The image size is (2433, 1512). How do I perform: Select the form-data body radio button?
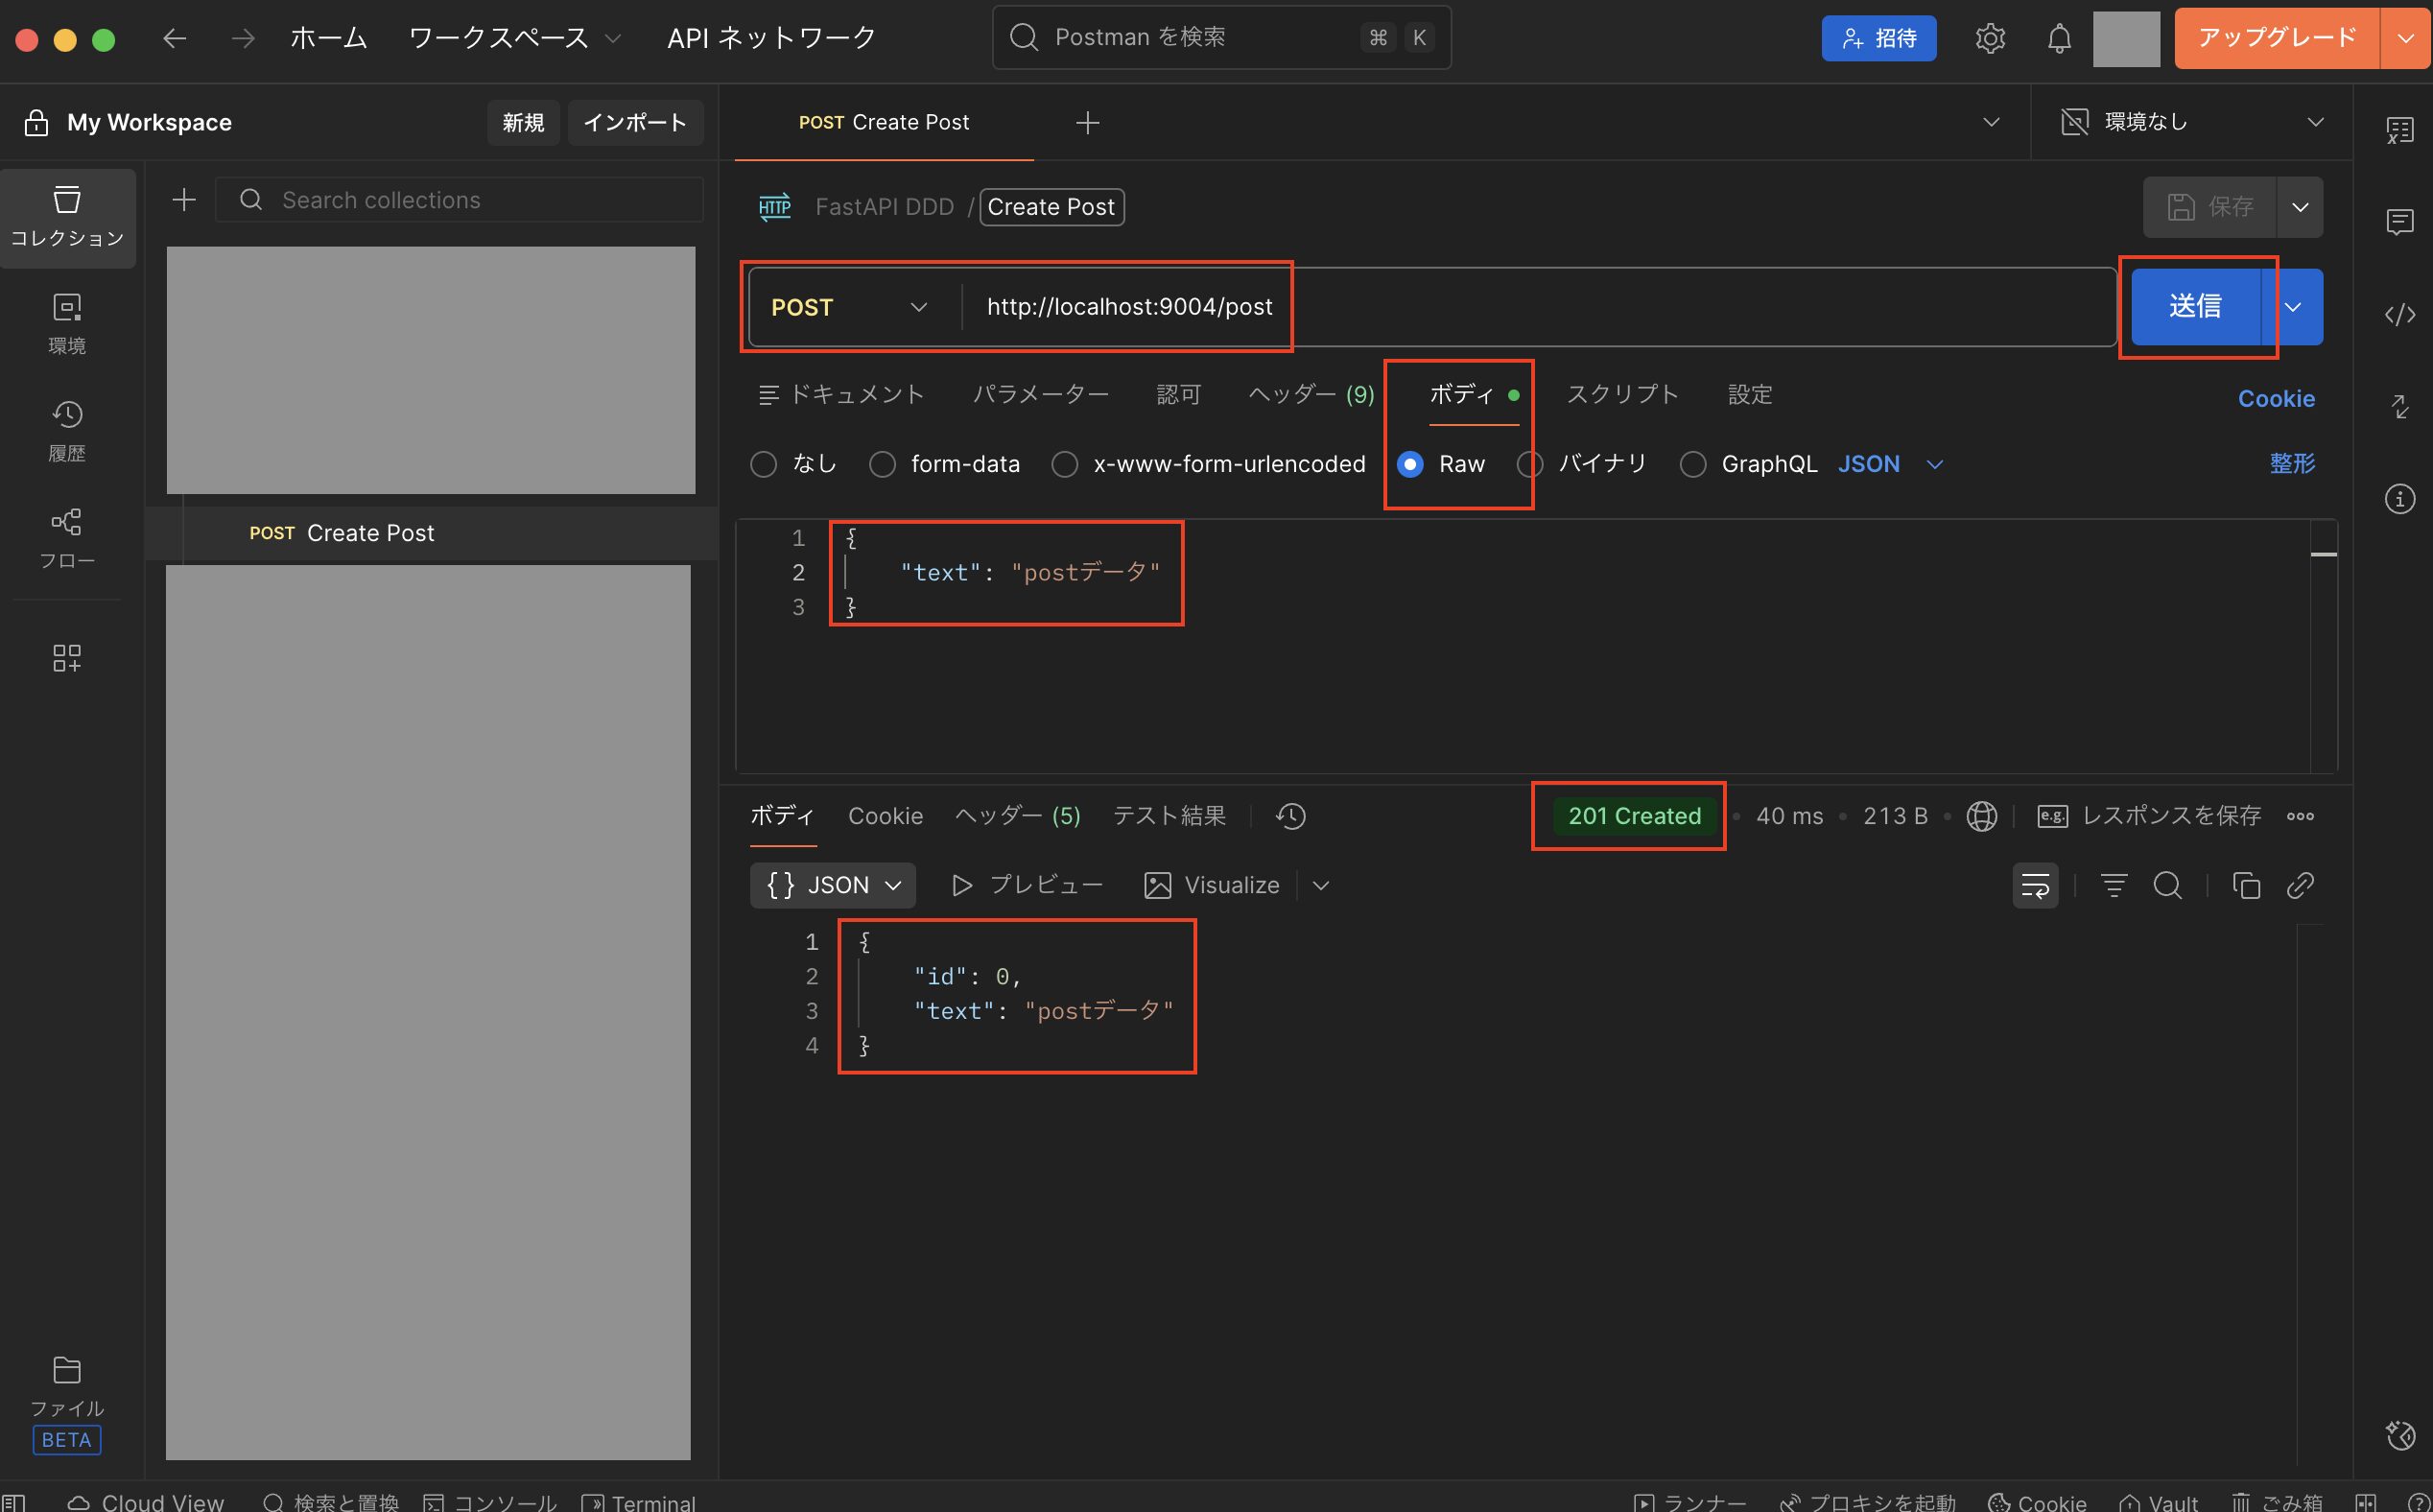pos(882,464)
